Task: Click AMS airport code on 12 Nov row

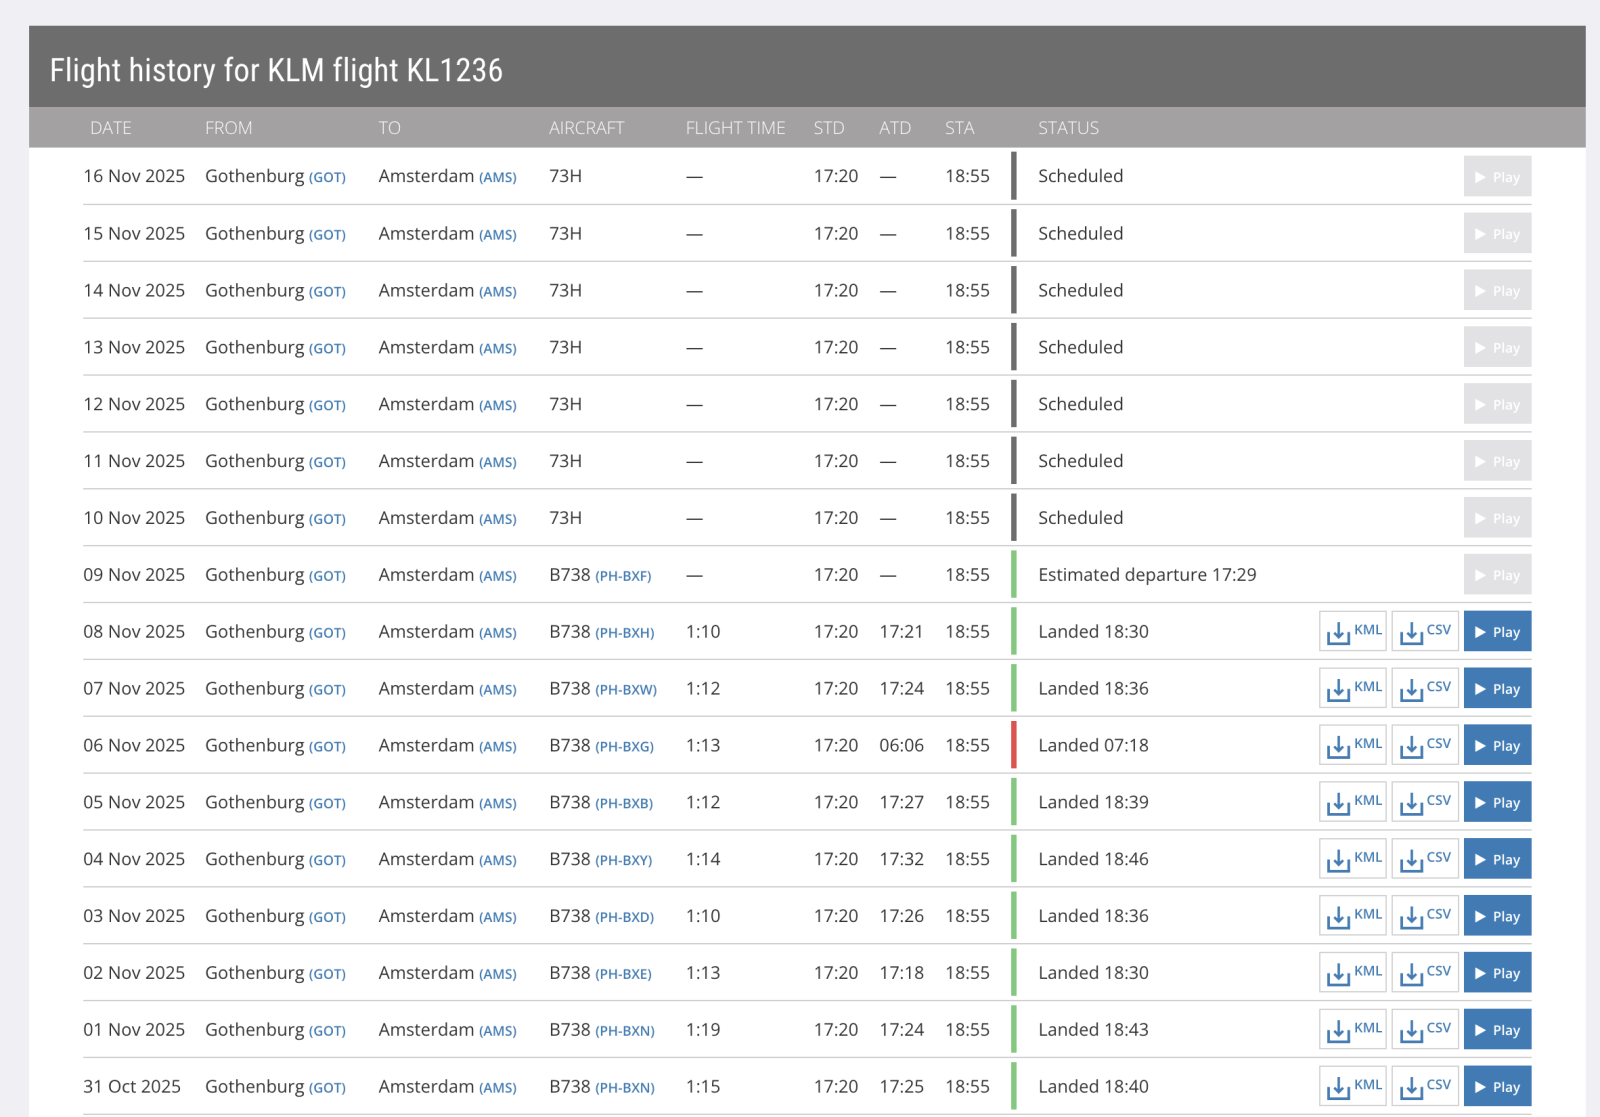Action: point(498,406)
